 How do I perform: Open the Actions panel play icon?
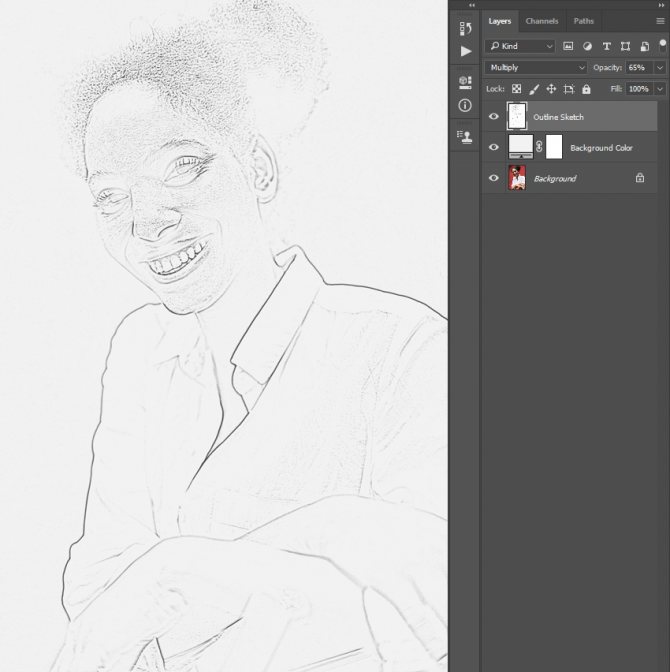click(466, 51)
